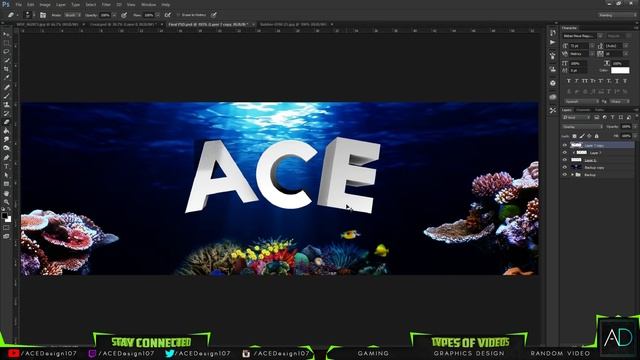This screenshot has height=360, width=640.
Task: Expand the Backup group folder
Action: [572, 175]
